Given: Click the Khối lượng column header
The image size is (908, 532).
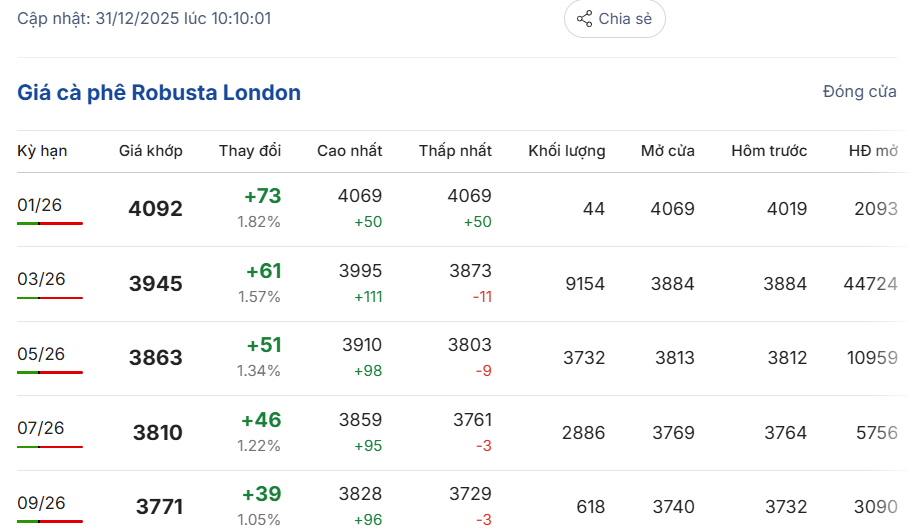Looking at the screenshot, I should point(566,151).
